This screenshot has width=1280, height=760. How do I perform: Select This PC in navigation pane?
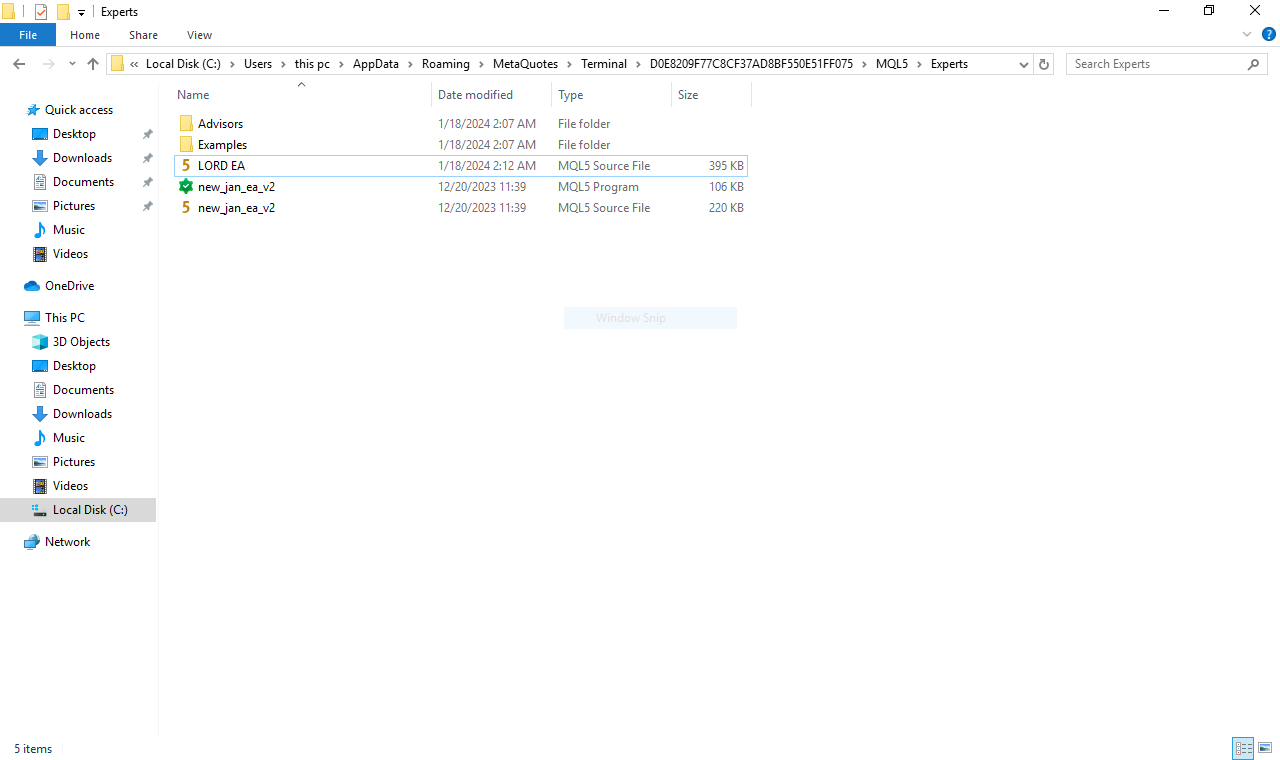click(x=65, y=318)
